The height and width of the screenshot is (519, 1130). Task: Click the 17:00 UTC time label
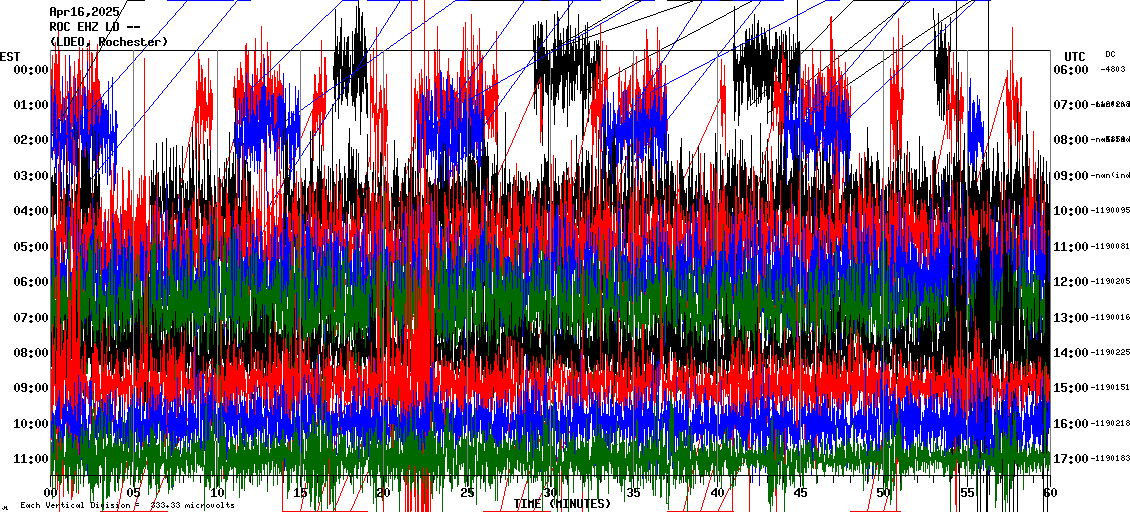tap(1071, 458)
